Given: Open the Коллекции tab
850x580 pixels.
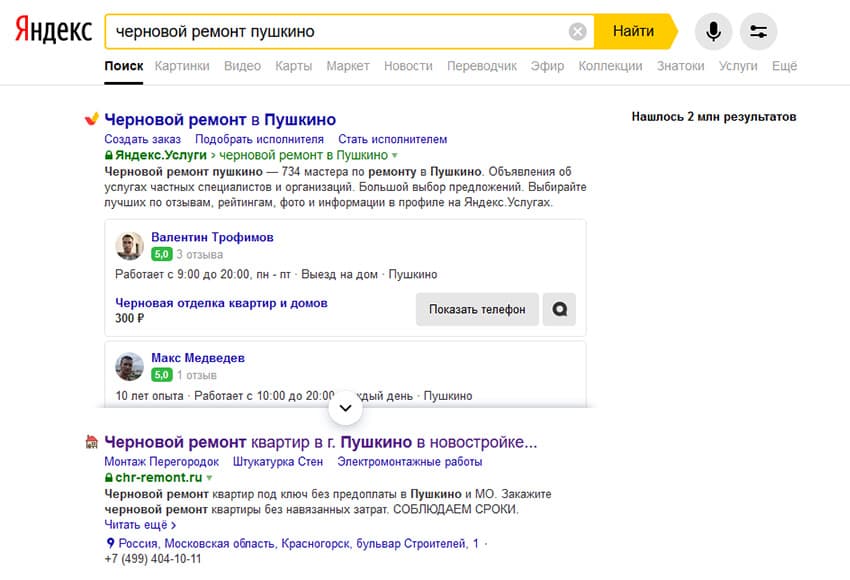Looking at the screenshot, I should (610, 66).
